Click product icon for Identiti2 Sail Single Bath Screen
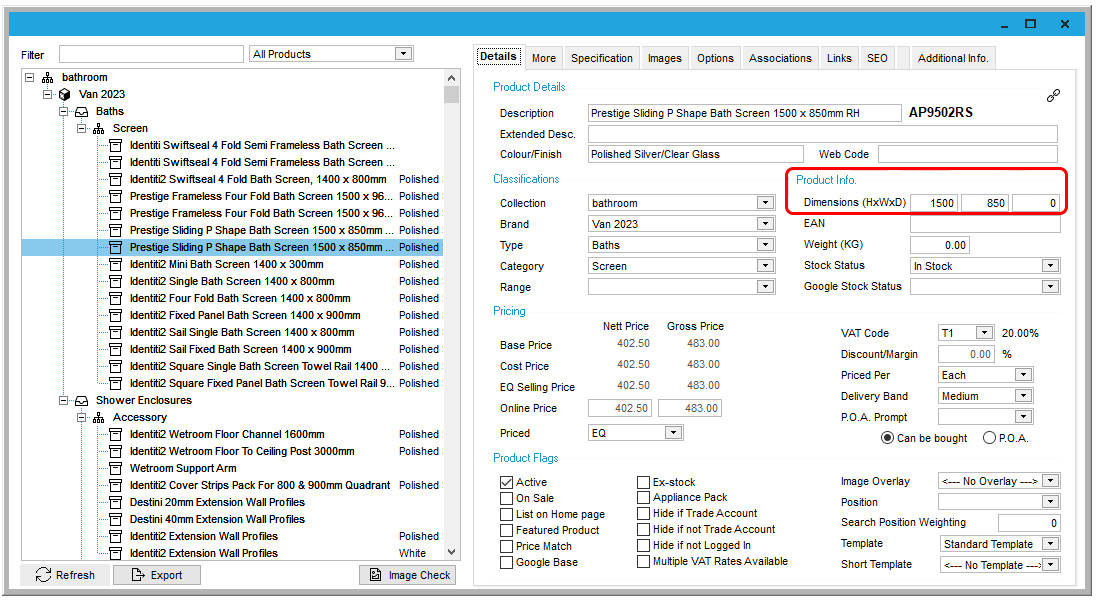 click(x=116, y=332)
